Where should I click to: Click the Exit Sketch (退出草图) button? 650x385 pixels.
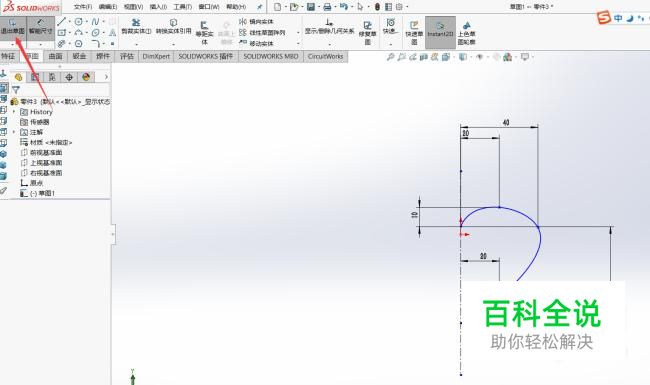tap(13, 27)
